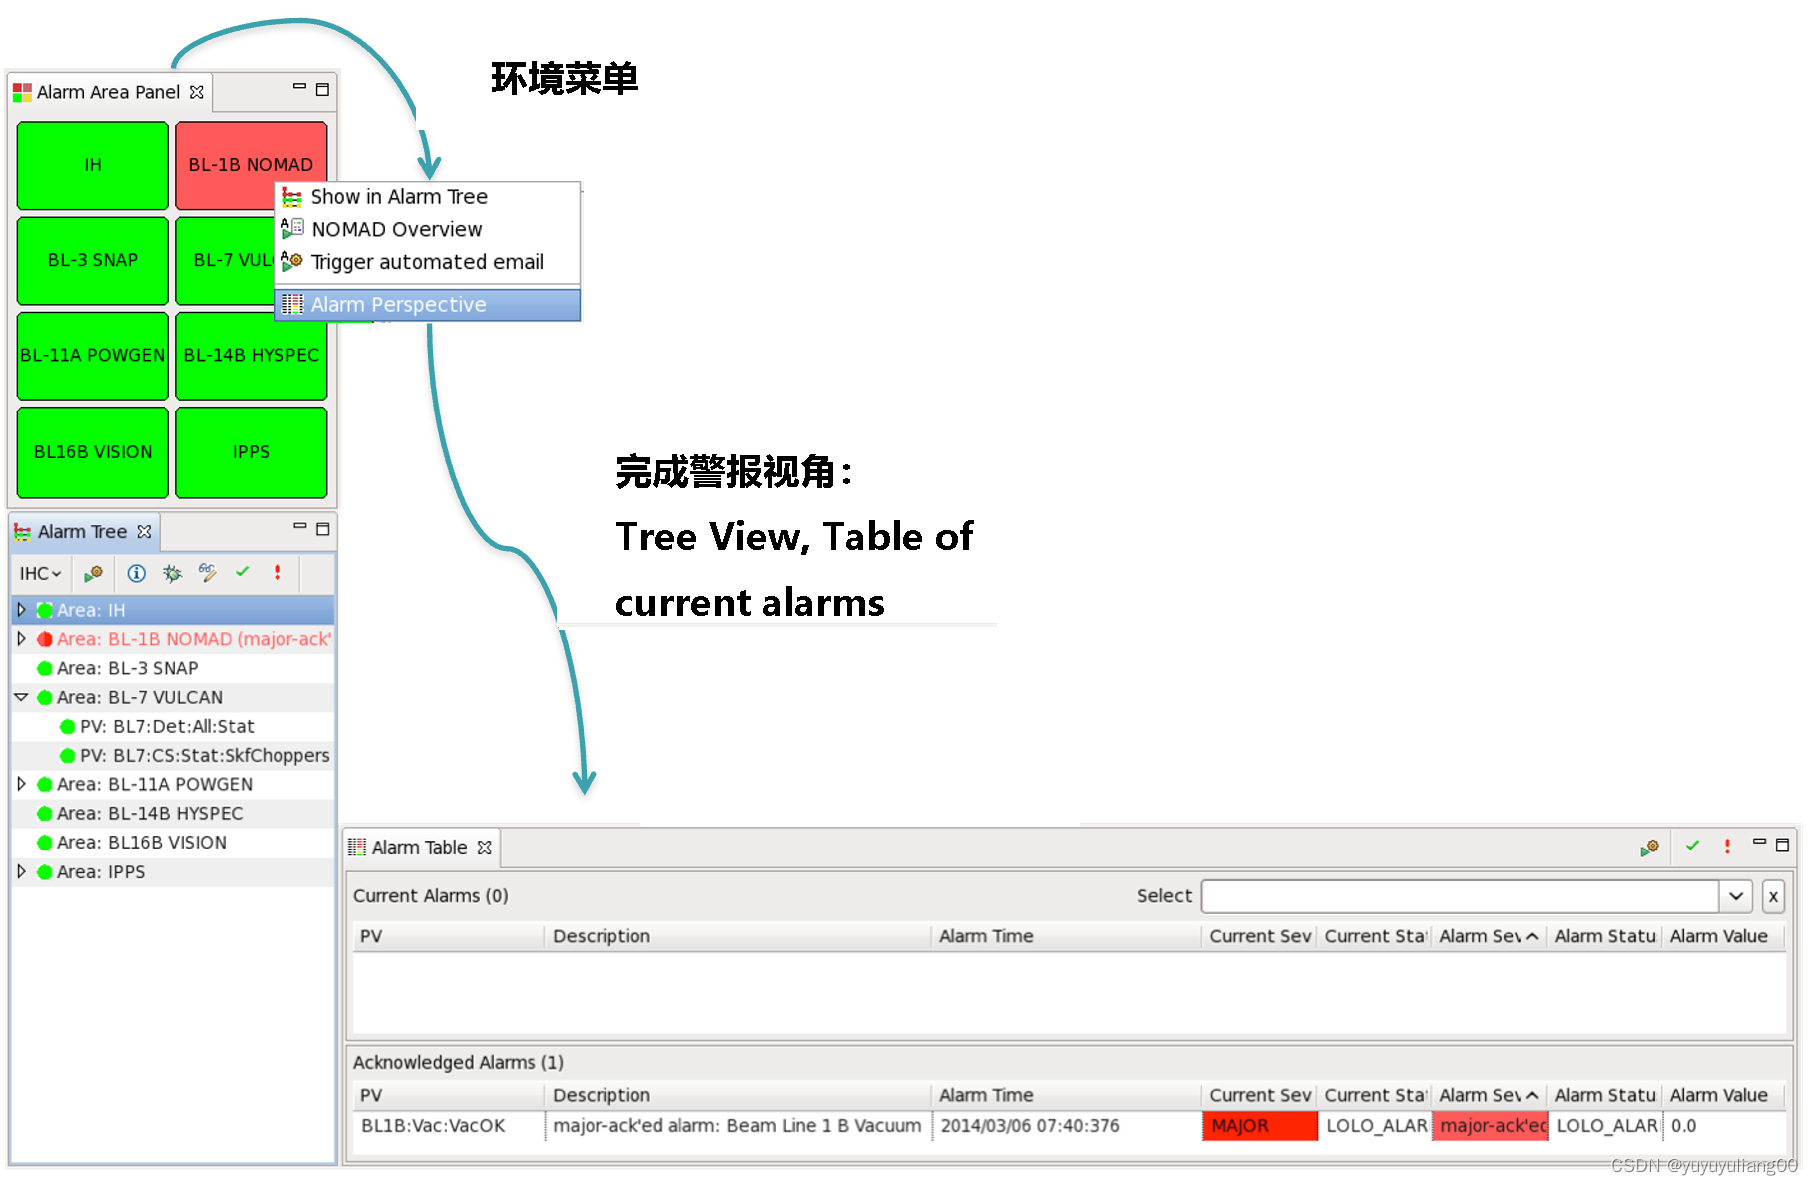Image resolution: width=1813 pixels, height=1185 pixels.
Task: Click the debug bug icon in Alarm Tree toolbar
Action: pos(172,574)
